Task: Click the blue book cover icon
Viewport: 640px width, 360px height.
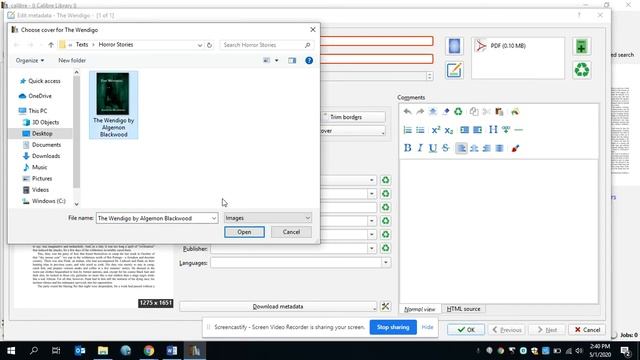Action: (x=454, y=46)
